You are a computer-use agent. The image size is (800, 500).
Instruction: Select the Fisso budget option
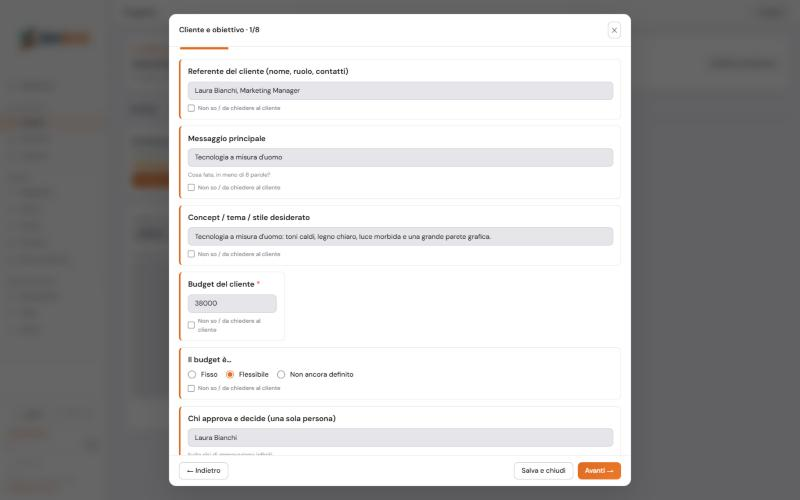pos(192,374)
